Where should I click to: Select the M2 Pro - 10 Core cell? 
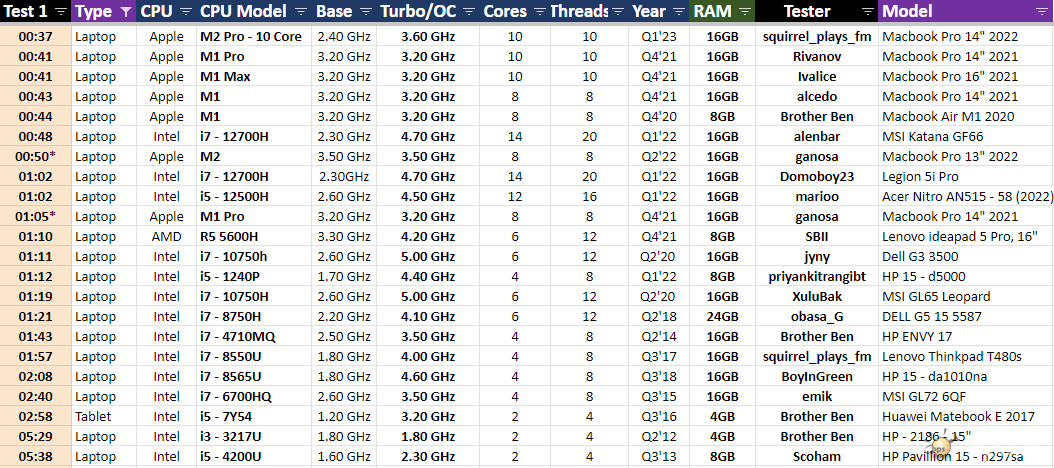[253, 36]
